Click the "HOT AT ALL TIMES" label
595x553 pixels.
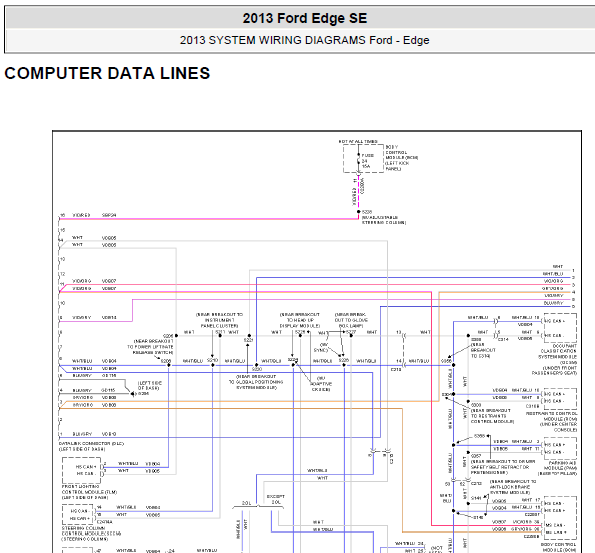click(x=358, y=142)
